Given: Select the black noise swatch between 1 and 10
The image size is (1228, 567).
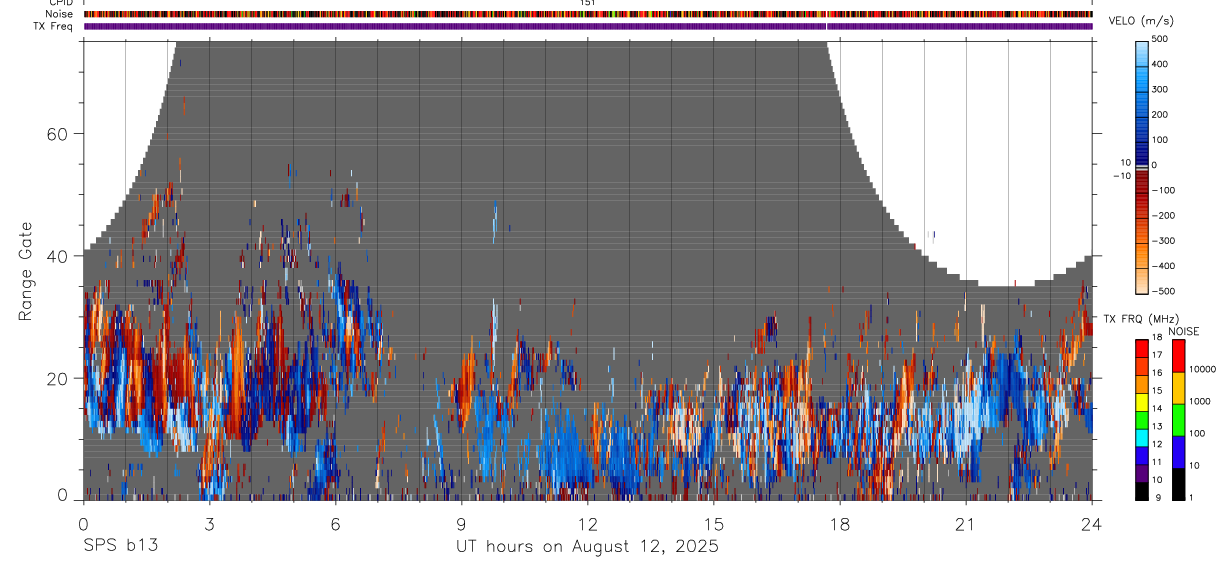Looking at the screenshot, I should pos(1177,483).
